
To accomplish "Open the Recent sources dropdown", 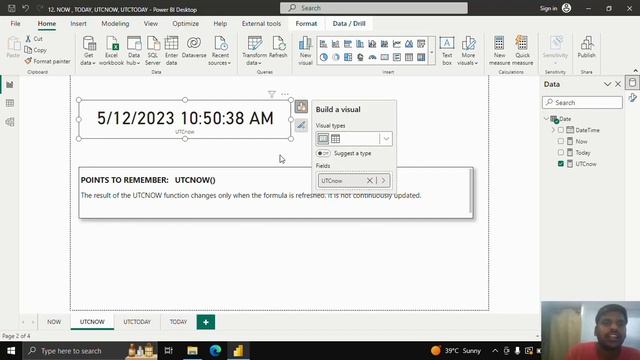I will 220,59.
